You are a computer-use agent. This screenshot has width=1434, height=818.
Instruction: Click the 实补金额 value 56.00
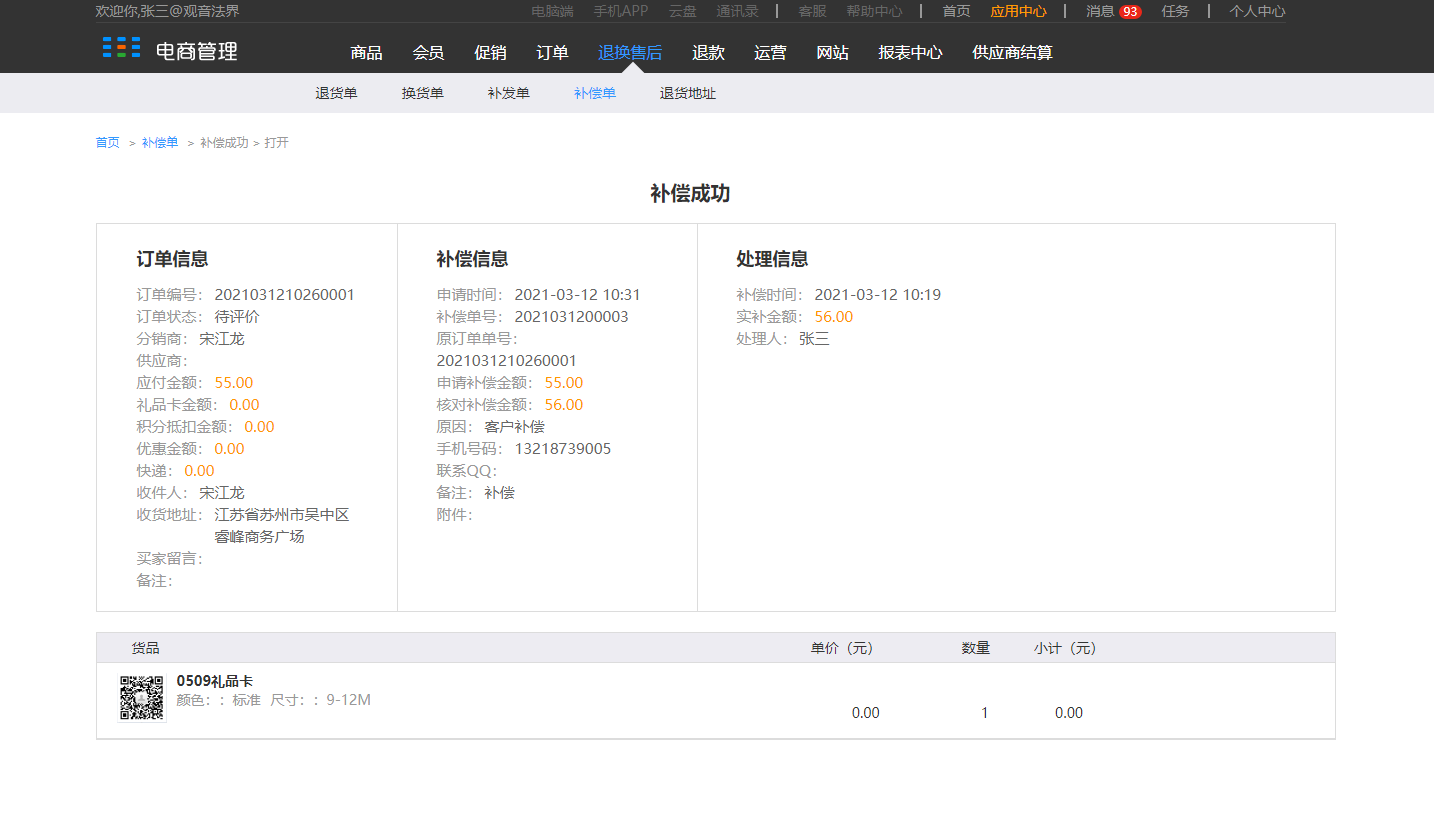click(x=834, y=317)
